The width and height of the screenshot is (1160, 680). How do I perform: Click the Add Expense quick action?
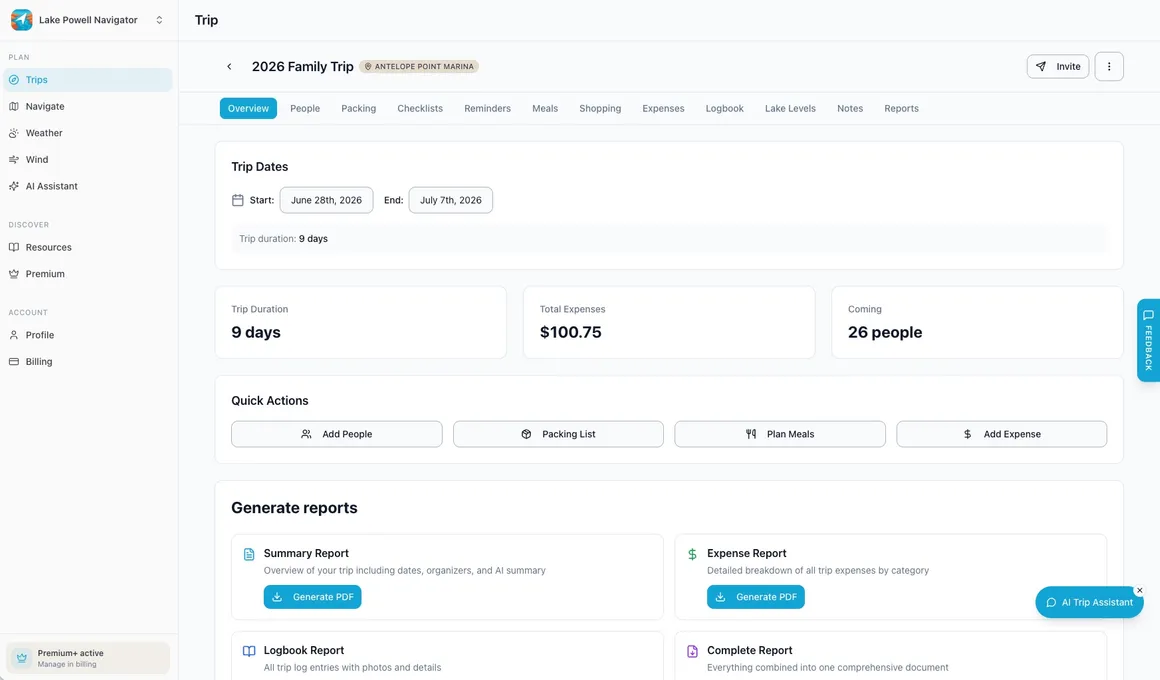click(x=1002, y=434)
